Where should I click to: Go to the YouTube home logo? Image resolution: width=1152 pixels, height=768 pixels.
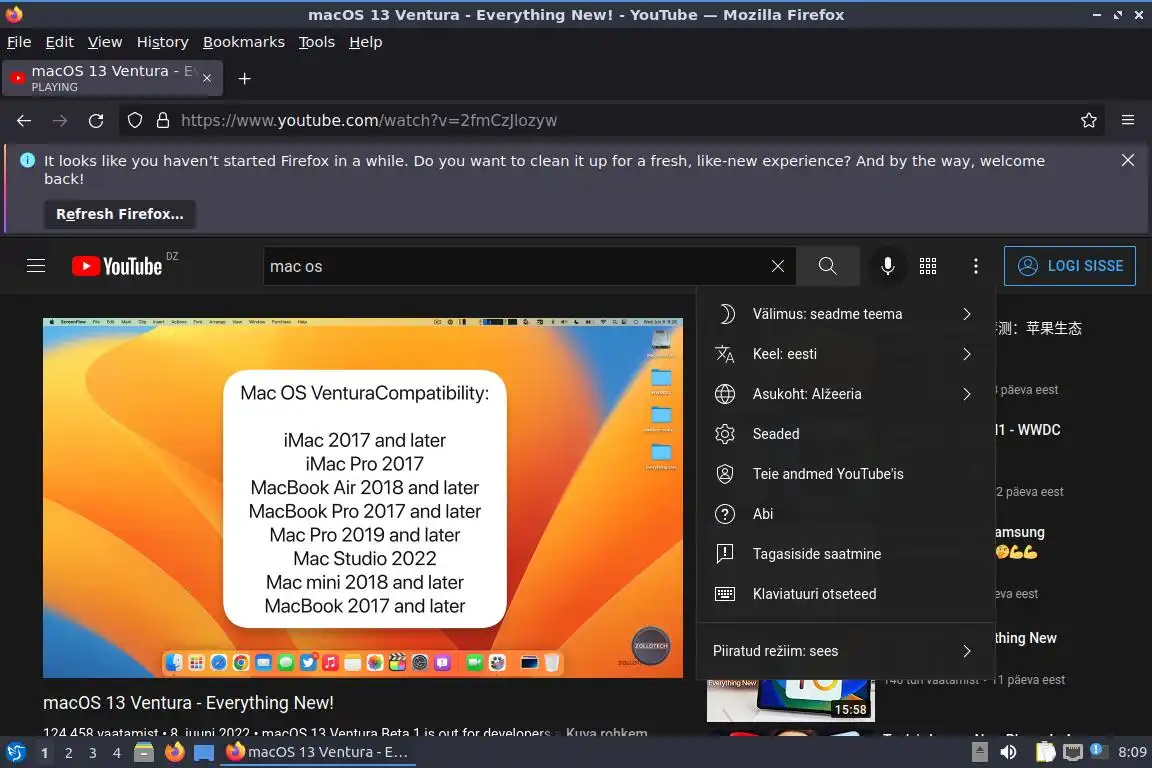(117, 266)
